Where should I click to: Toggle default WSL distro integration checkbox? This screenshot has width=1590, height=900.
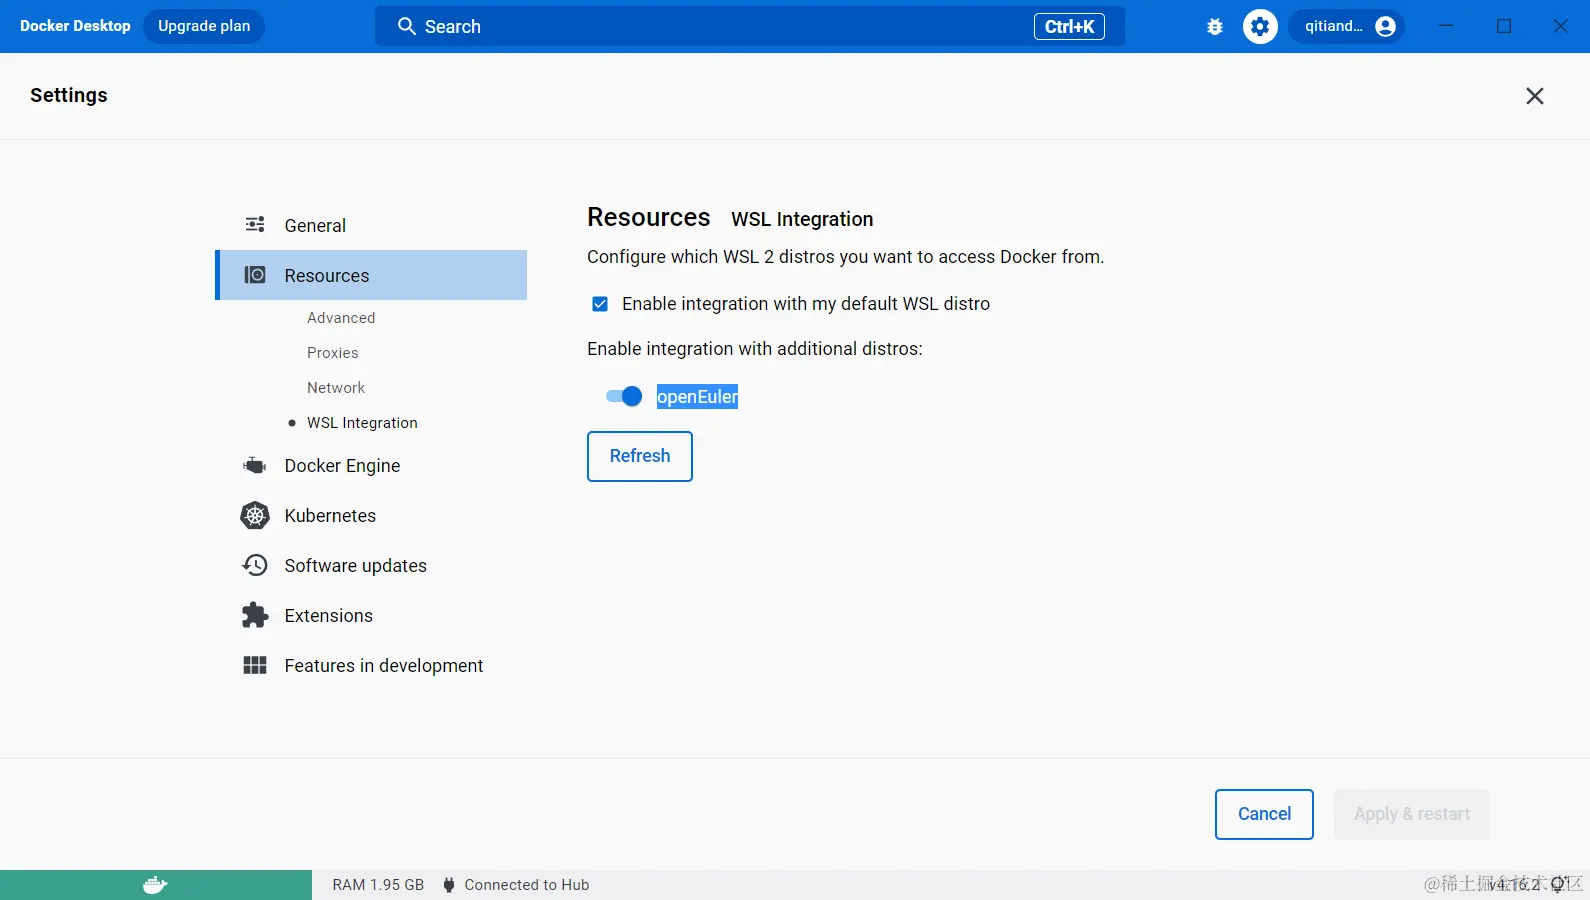[600, 304]
